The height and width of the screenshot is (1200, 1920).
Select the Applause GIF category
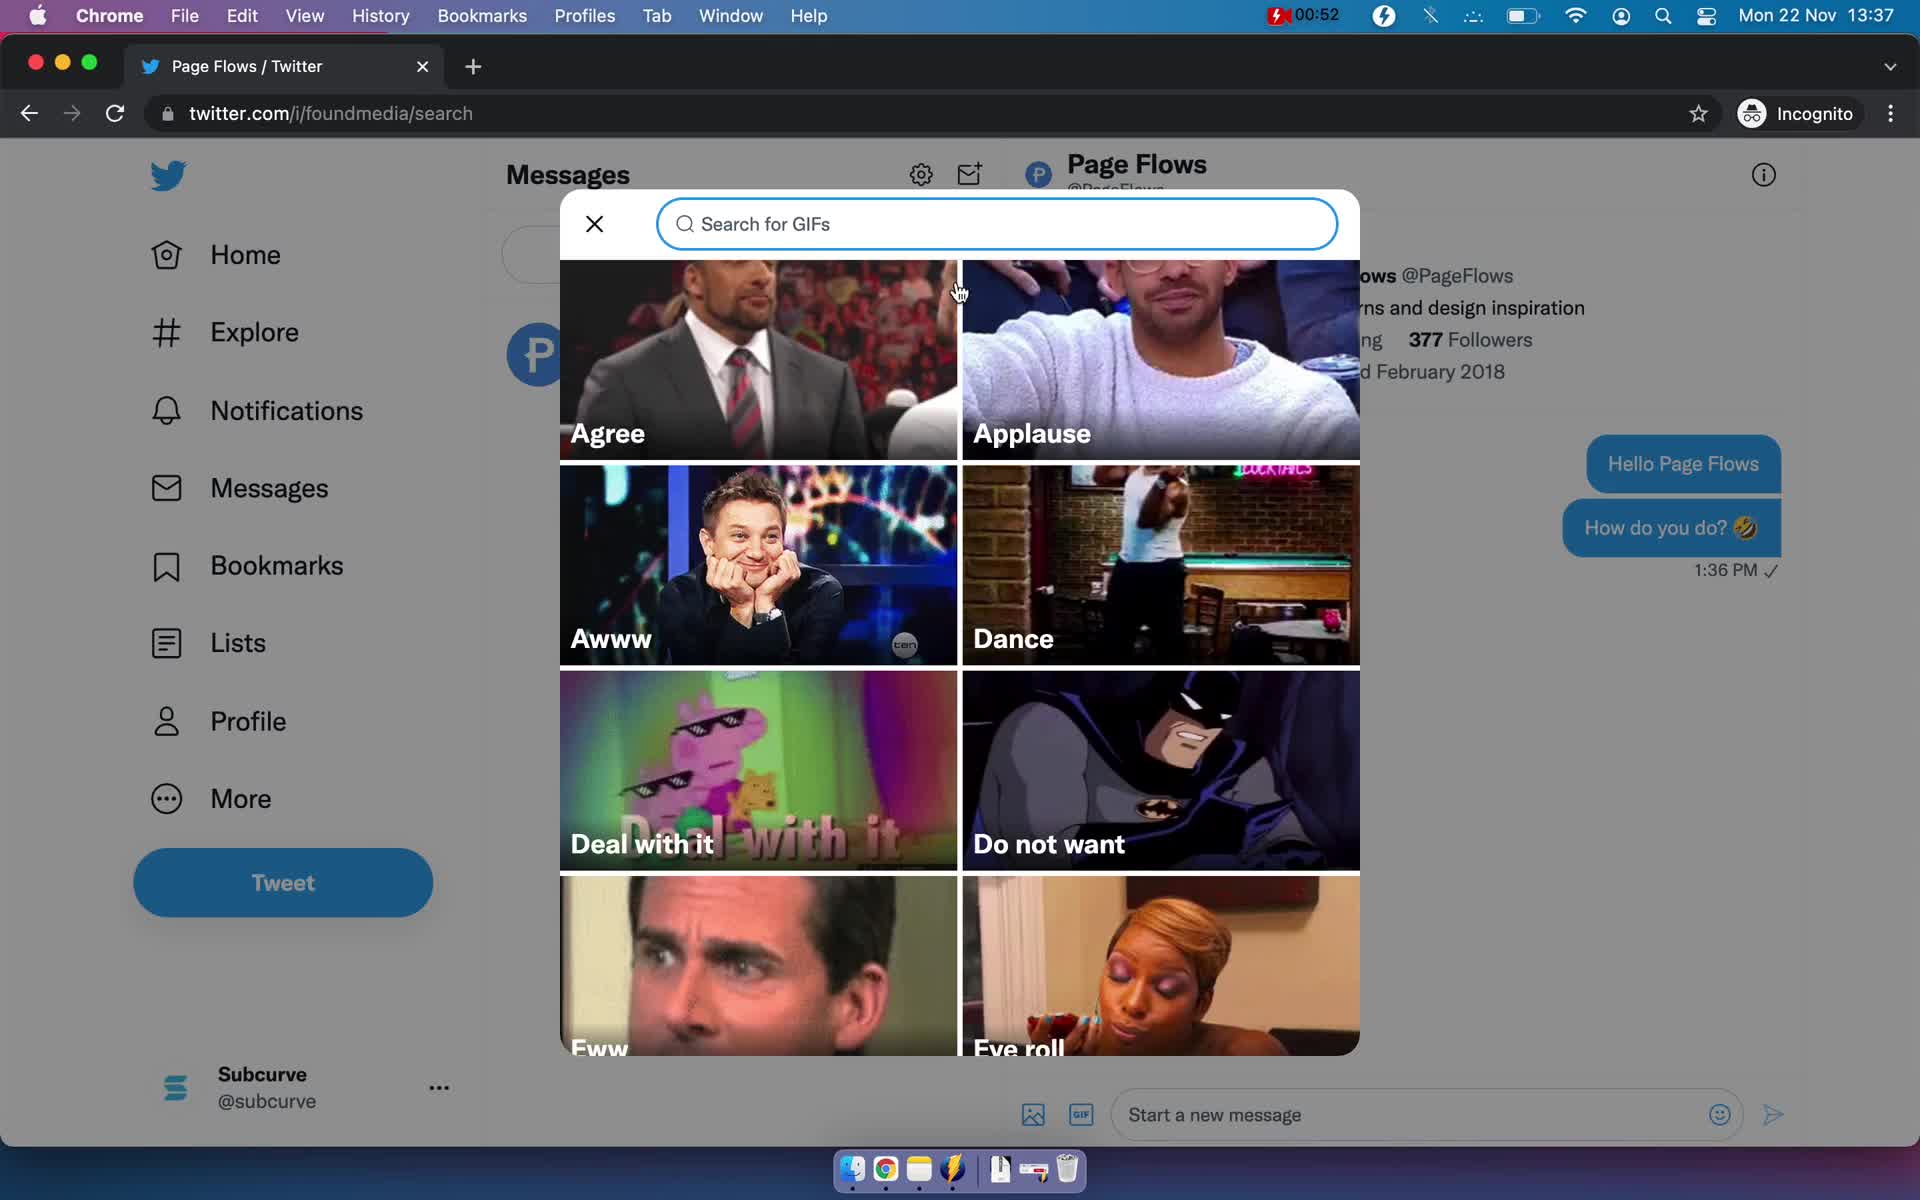coord(1161,360)
